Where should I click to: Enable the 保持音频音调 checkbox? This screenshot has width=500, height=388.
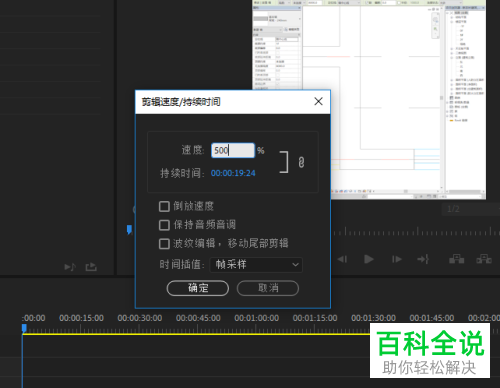(x=164, y=225)
